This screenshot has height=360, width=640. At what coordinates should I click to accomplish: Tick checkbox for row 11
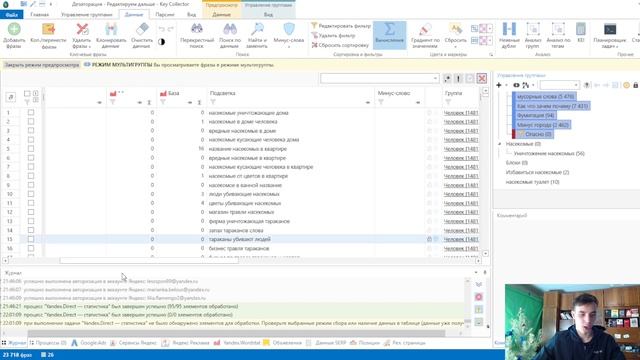31,203
